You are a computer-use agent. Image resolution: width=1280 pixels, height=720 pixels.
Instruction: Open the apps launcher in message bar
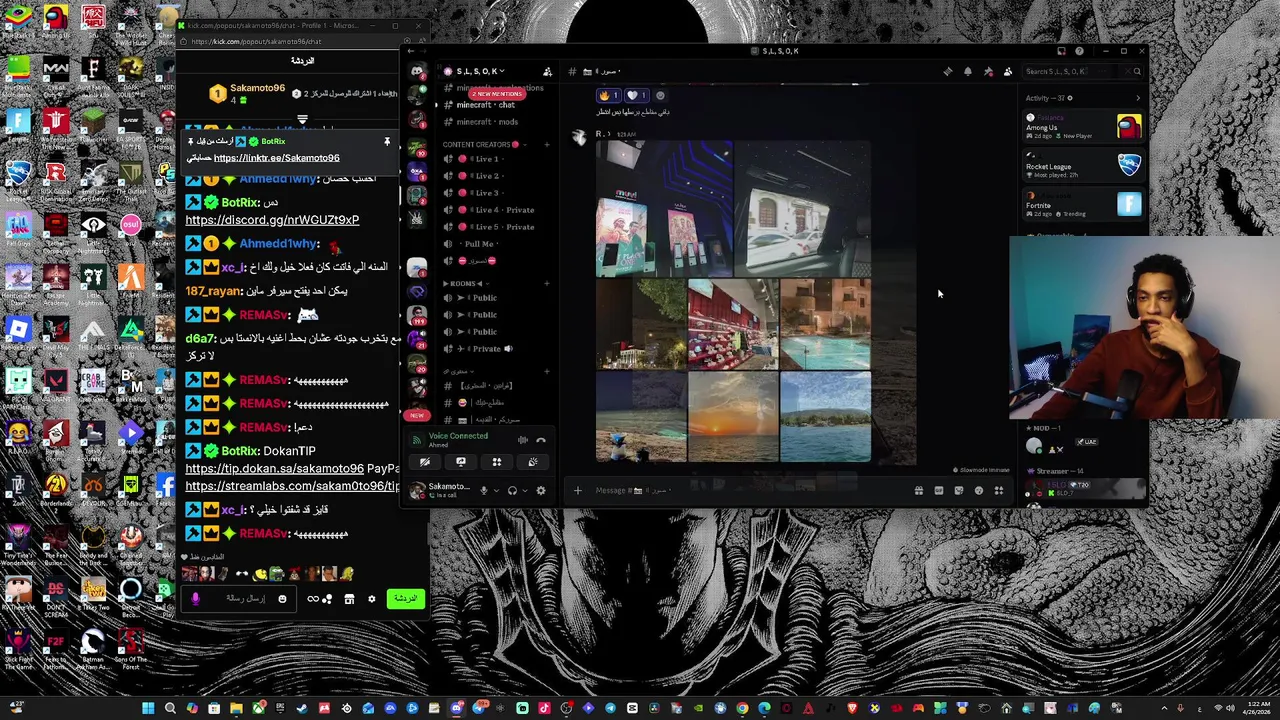click(998, 490)
